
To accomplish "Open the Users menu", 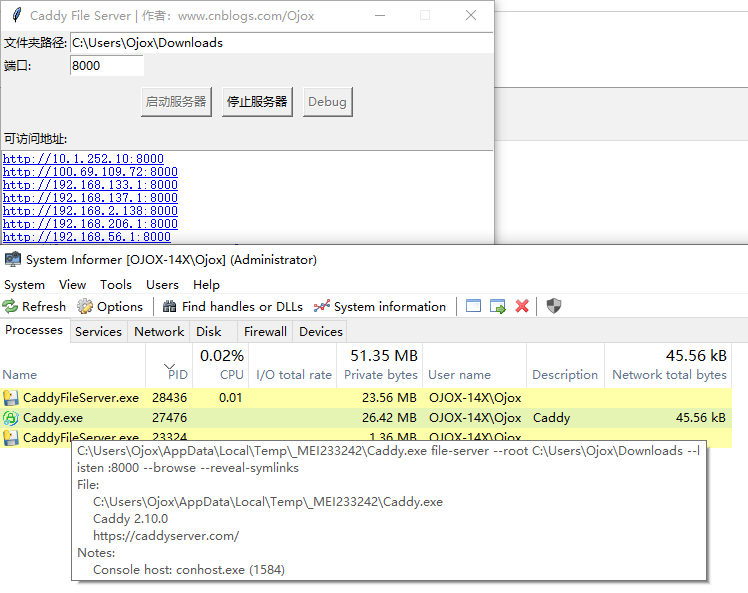I will pyautogui.click(x=162, y=285).
